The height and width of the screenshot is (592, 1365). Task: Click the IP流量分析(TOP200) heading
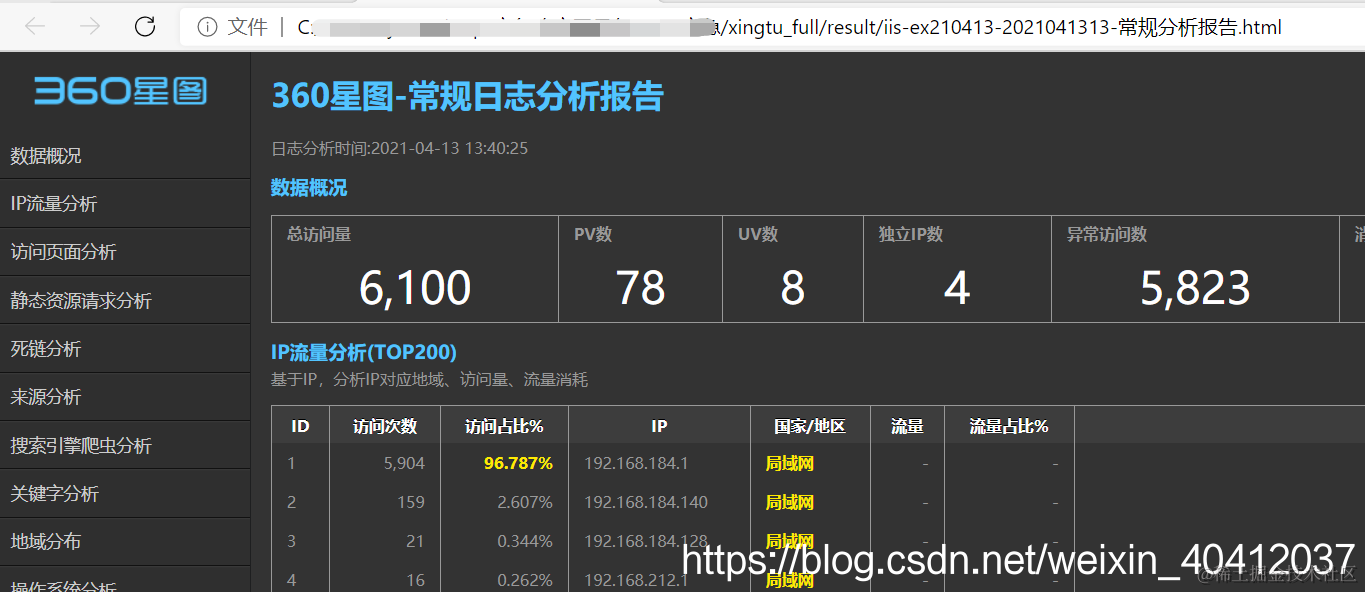[x=364, y=352]
